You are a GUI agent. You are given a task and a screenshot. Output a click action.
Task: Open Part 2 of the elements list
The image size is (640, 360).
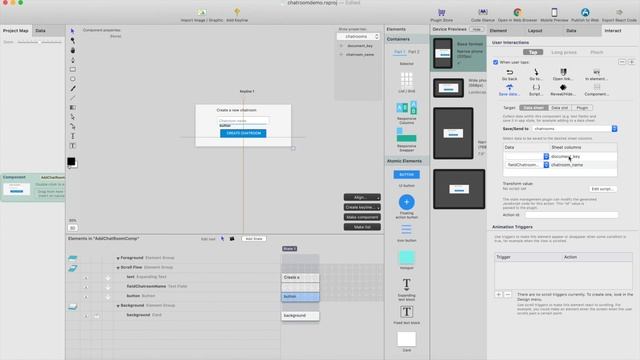(413, 52)
